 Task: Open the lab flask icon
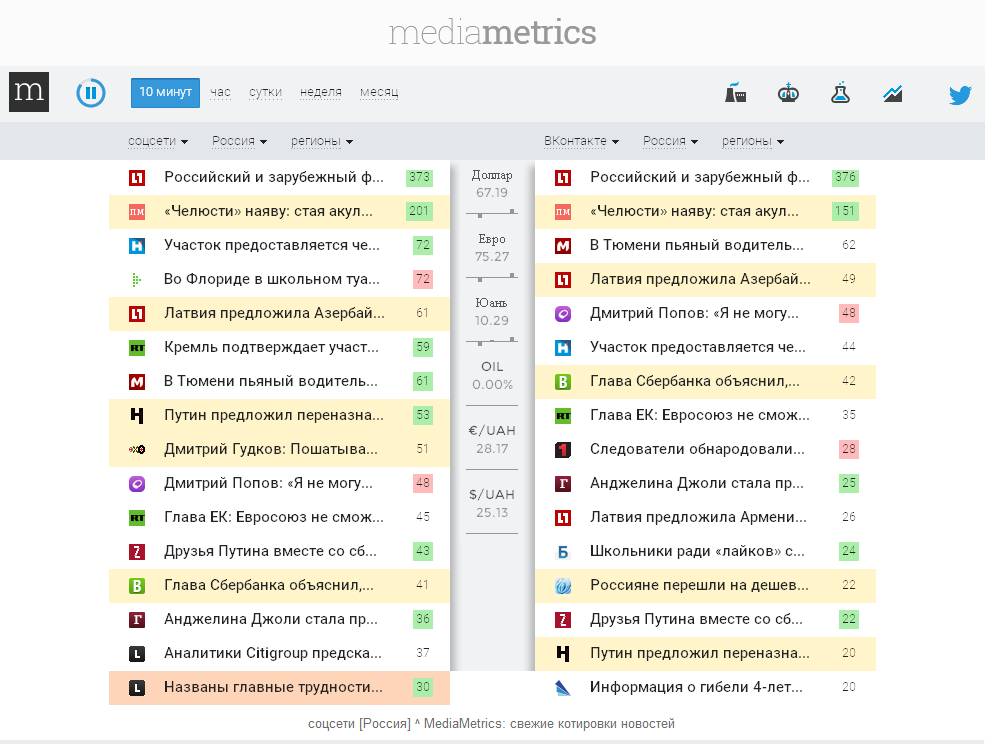(840, 92)
